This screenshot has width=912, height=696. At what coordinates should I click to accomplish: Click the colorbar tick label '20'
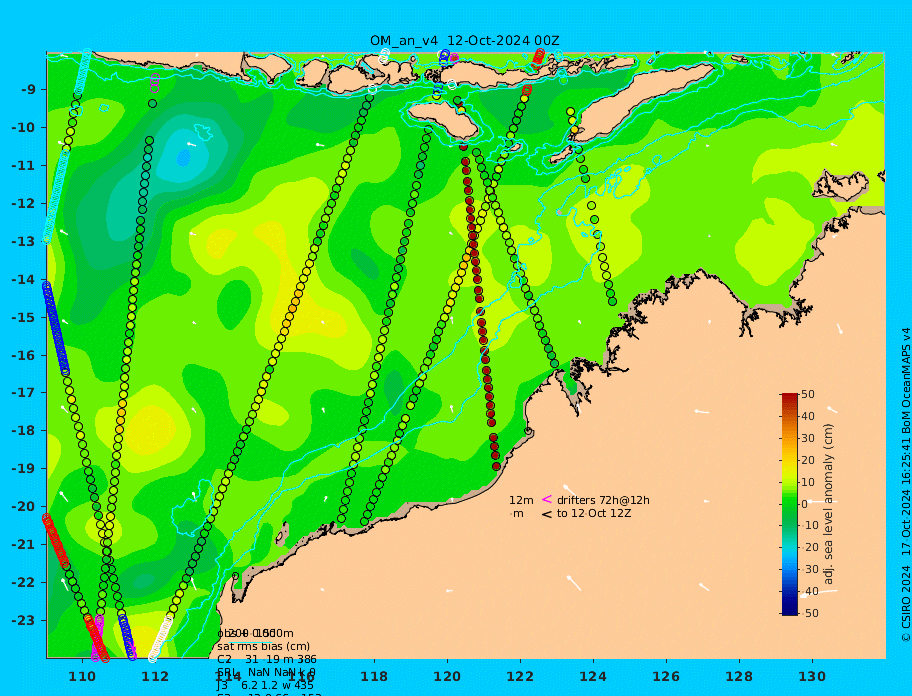[x=808, y=460]
